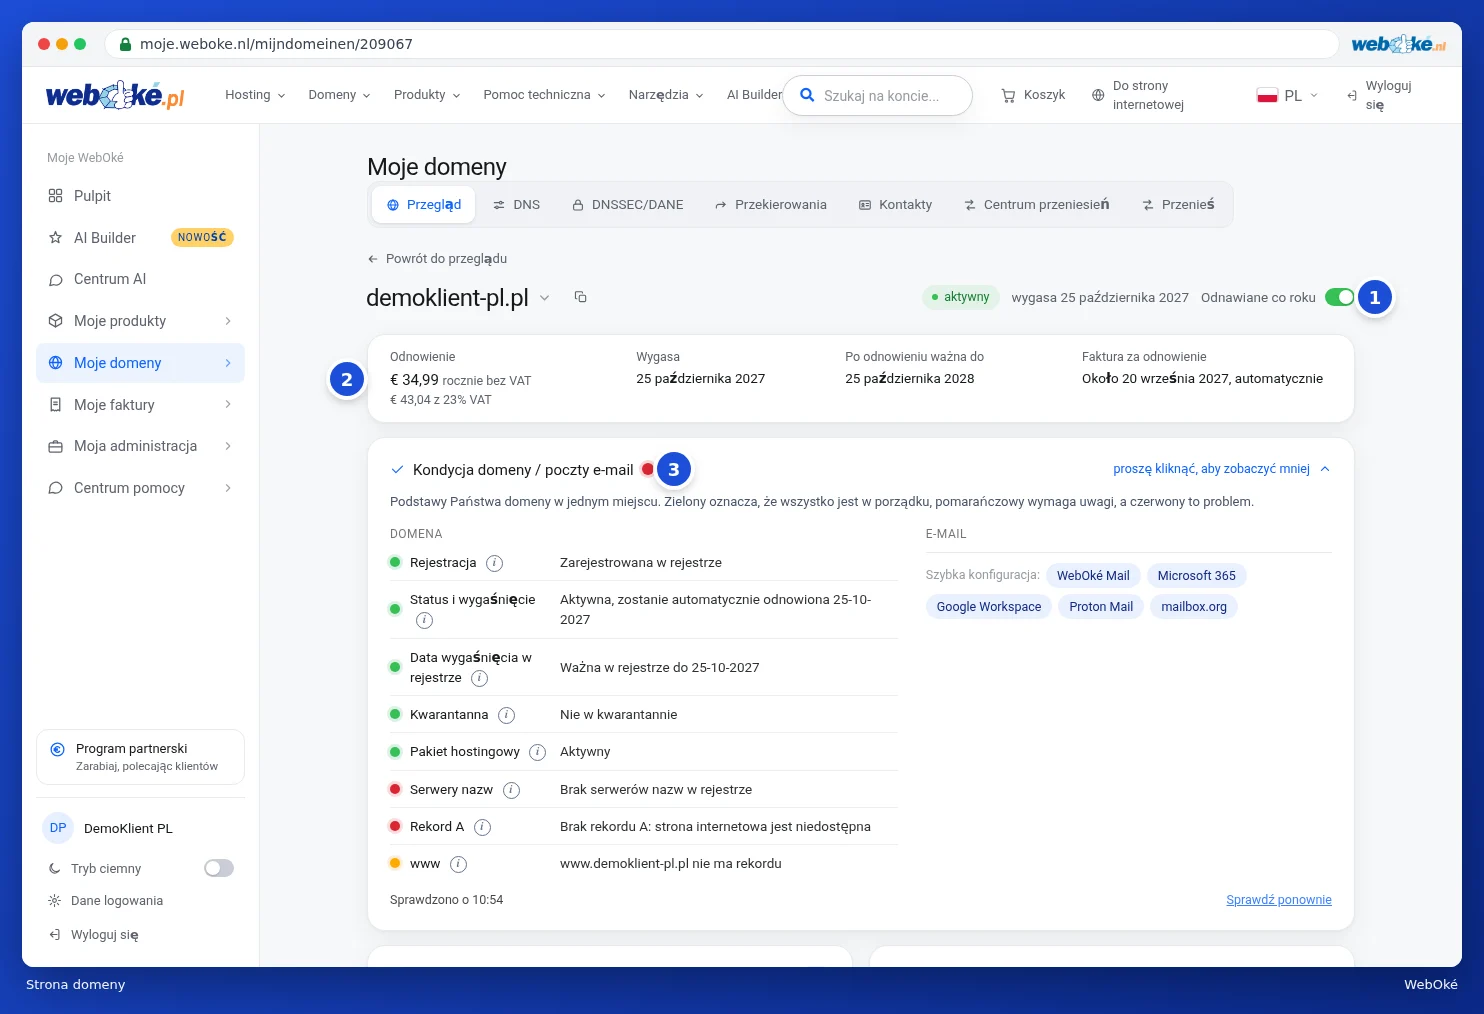Open the Koszyk shopping cart
Image resolution: width=1484 pixels, height=1014 pixels.
(x=1033, y=95)
